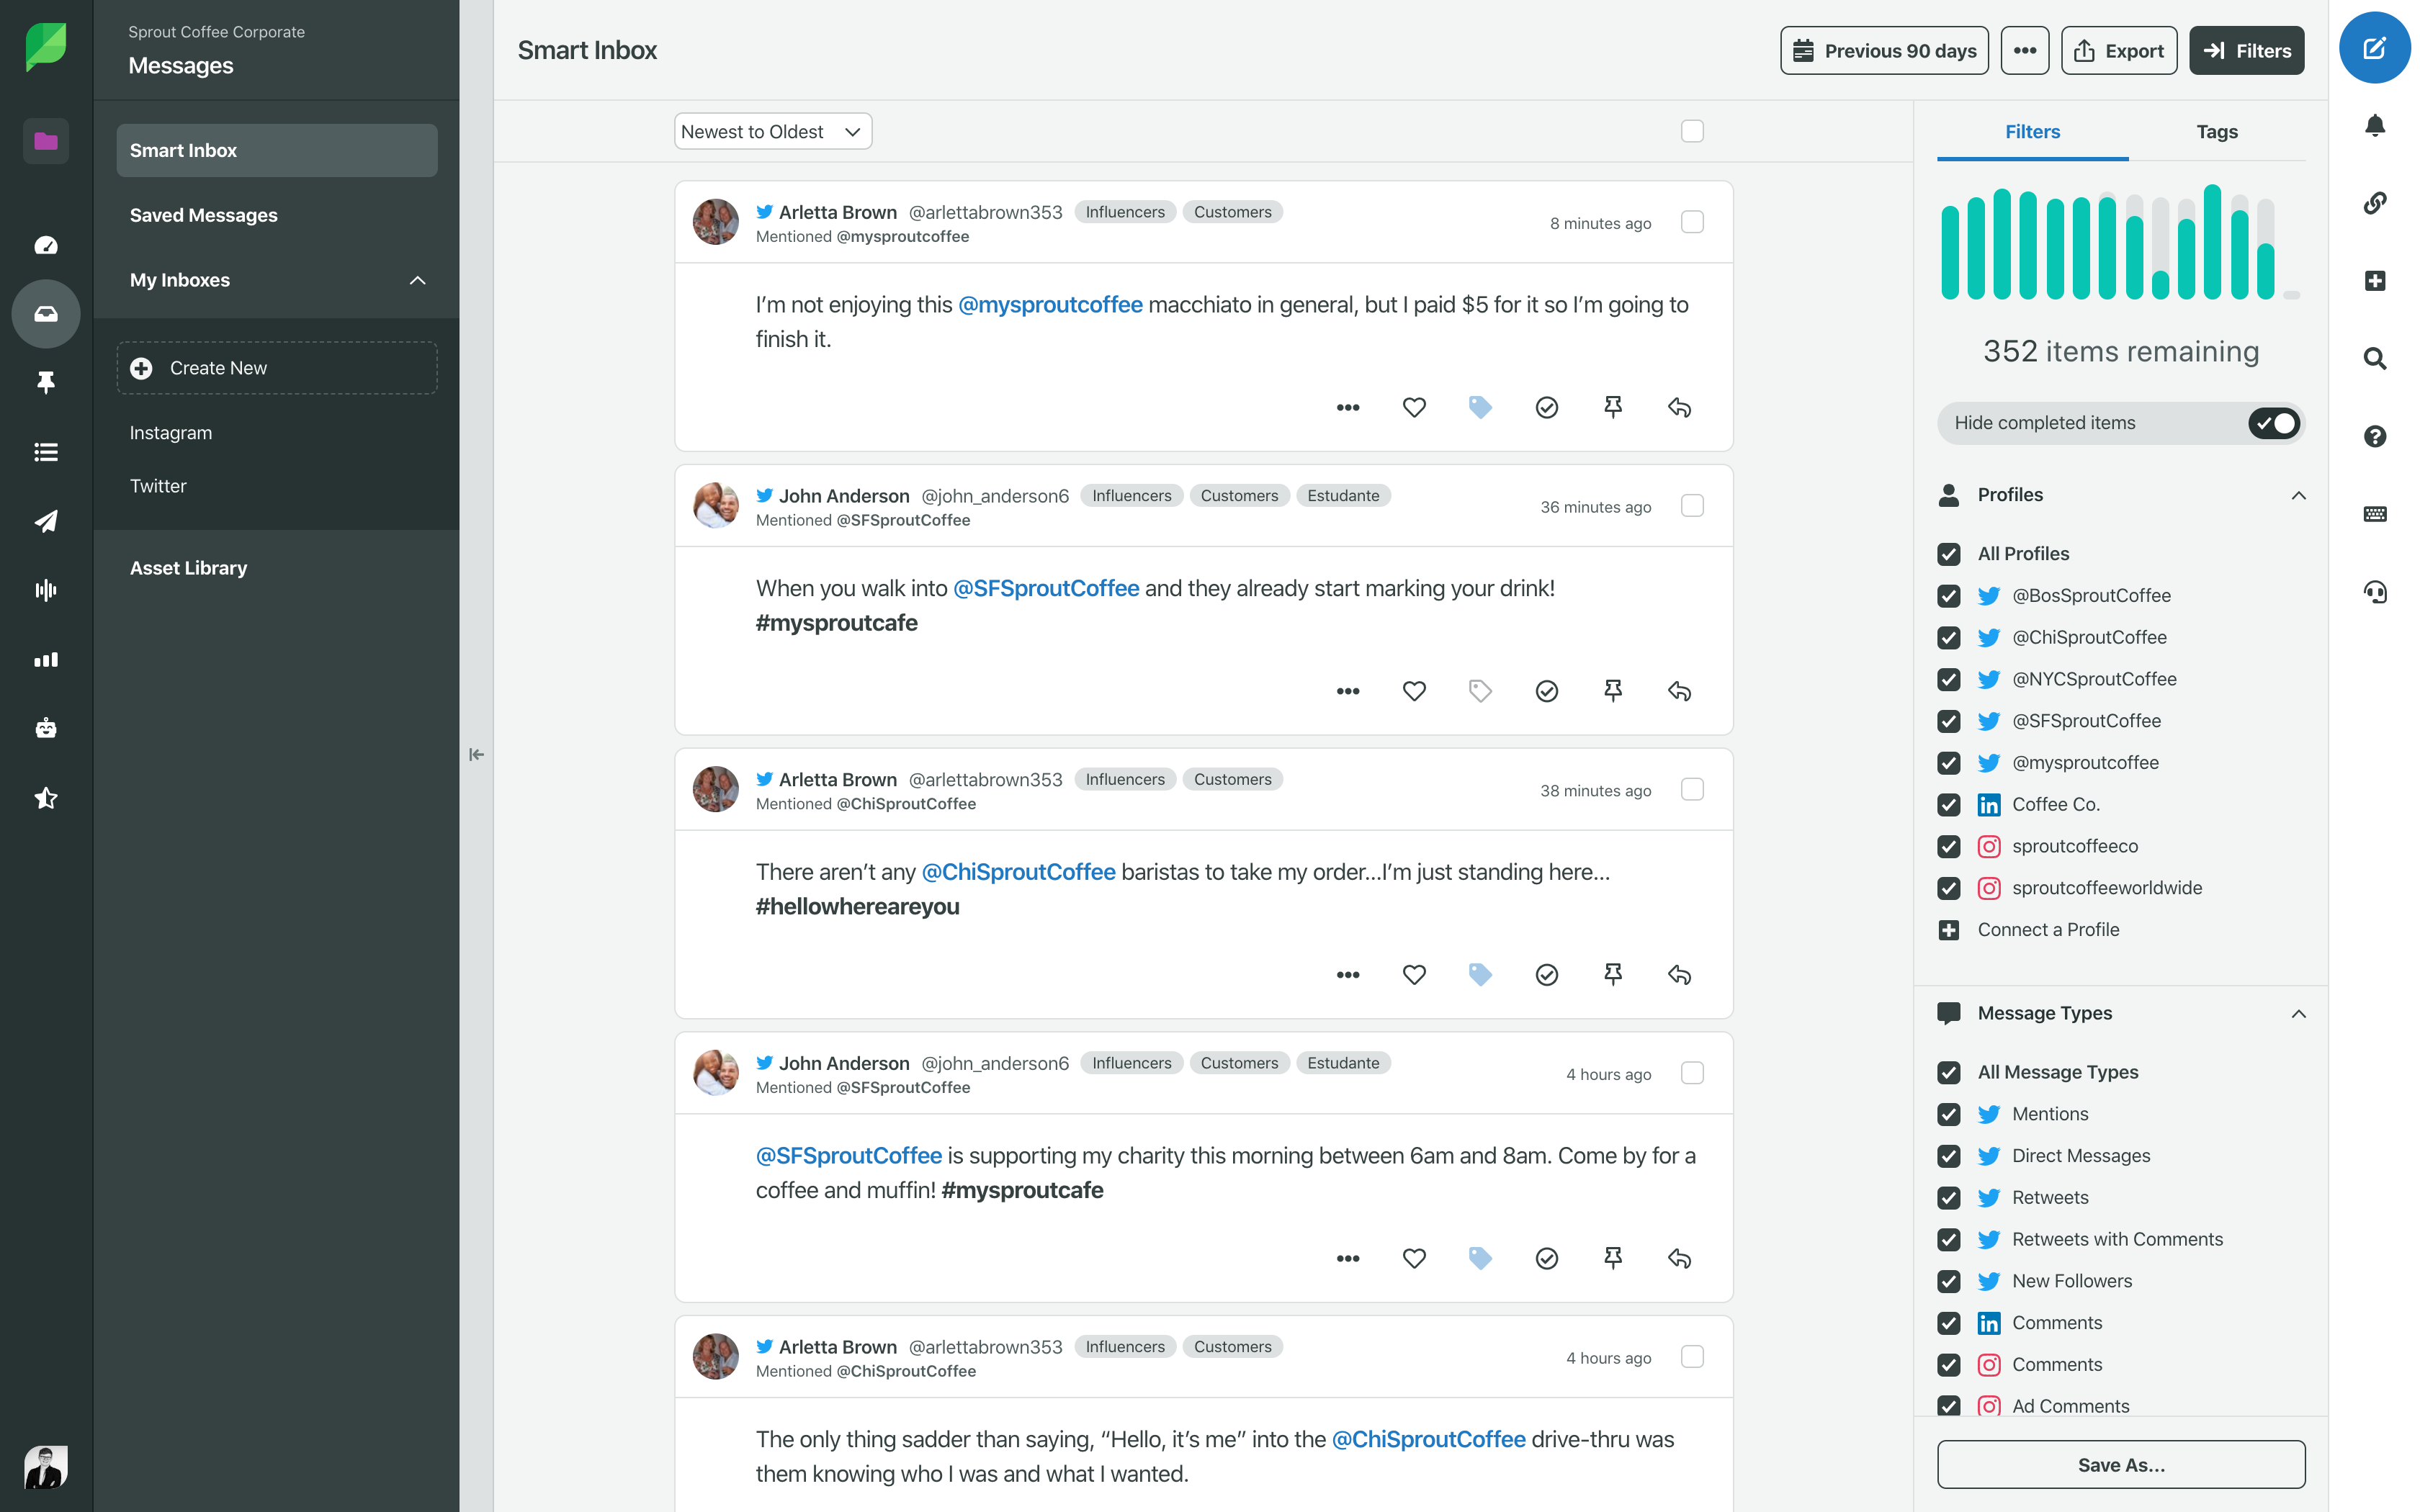The image size is (2420, 1512).
Task: Collapse the My Inboxes section
Action: coord(417,280)
